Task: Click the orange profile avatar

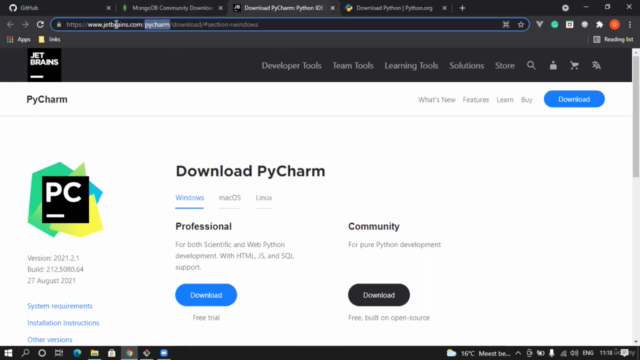Action: click(x=615, y=24)
